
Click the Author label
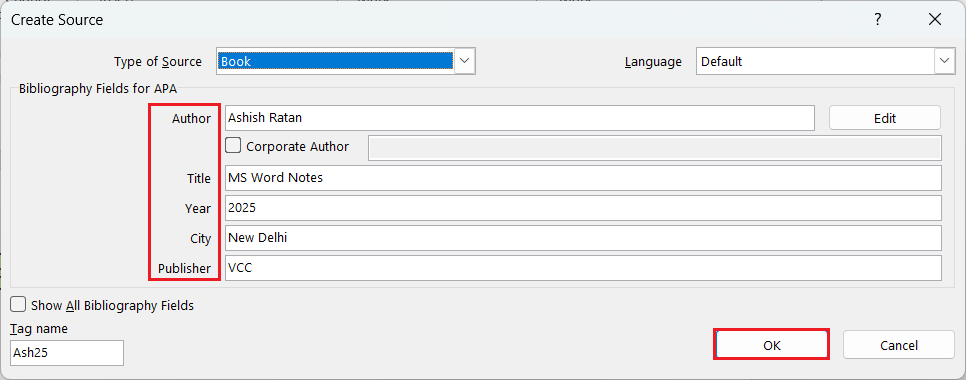191,118
